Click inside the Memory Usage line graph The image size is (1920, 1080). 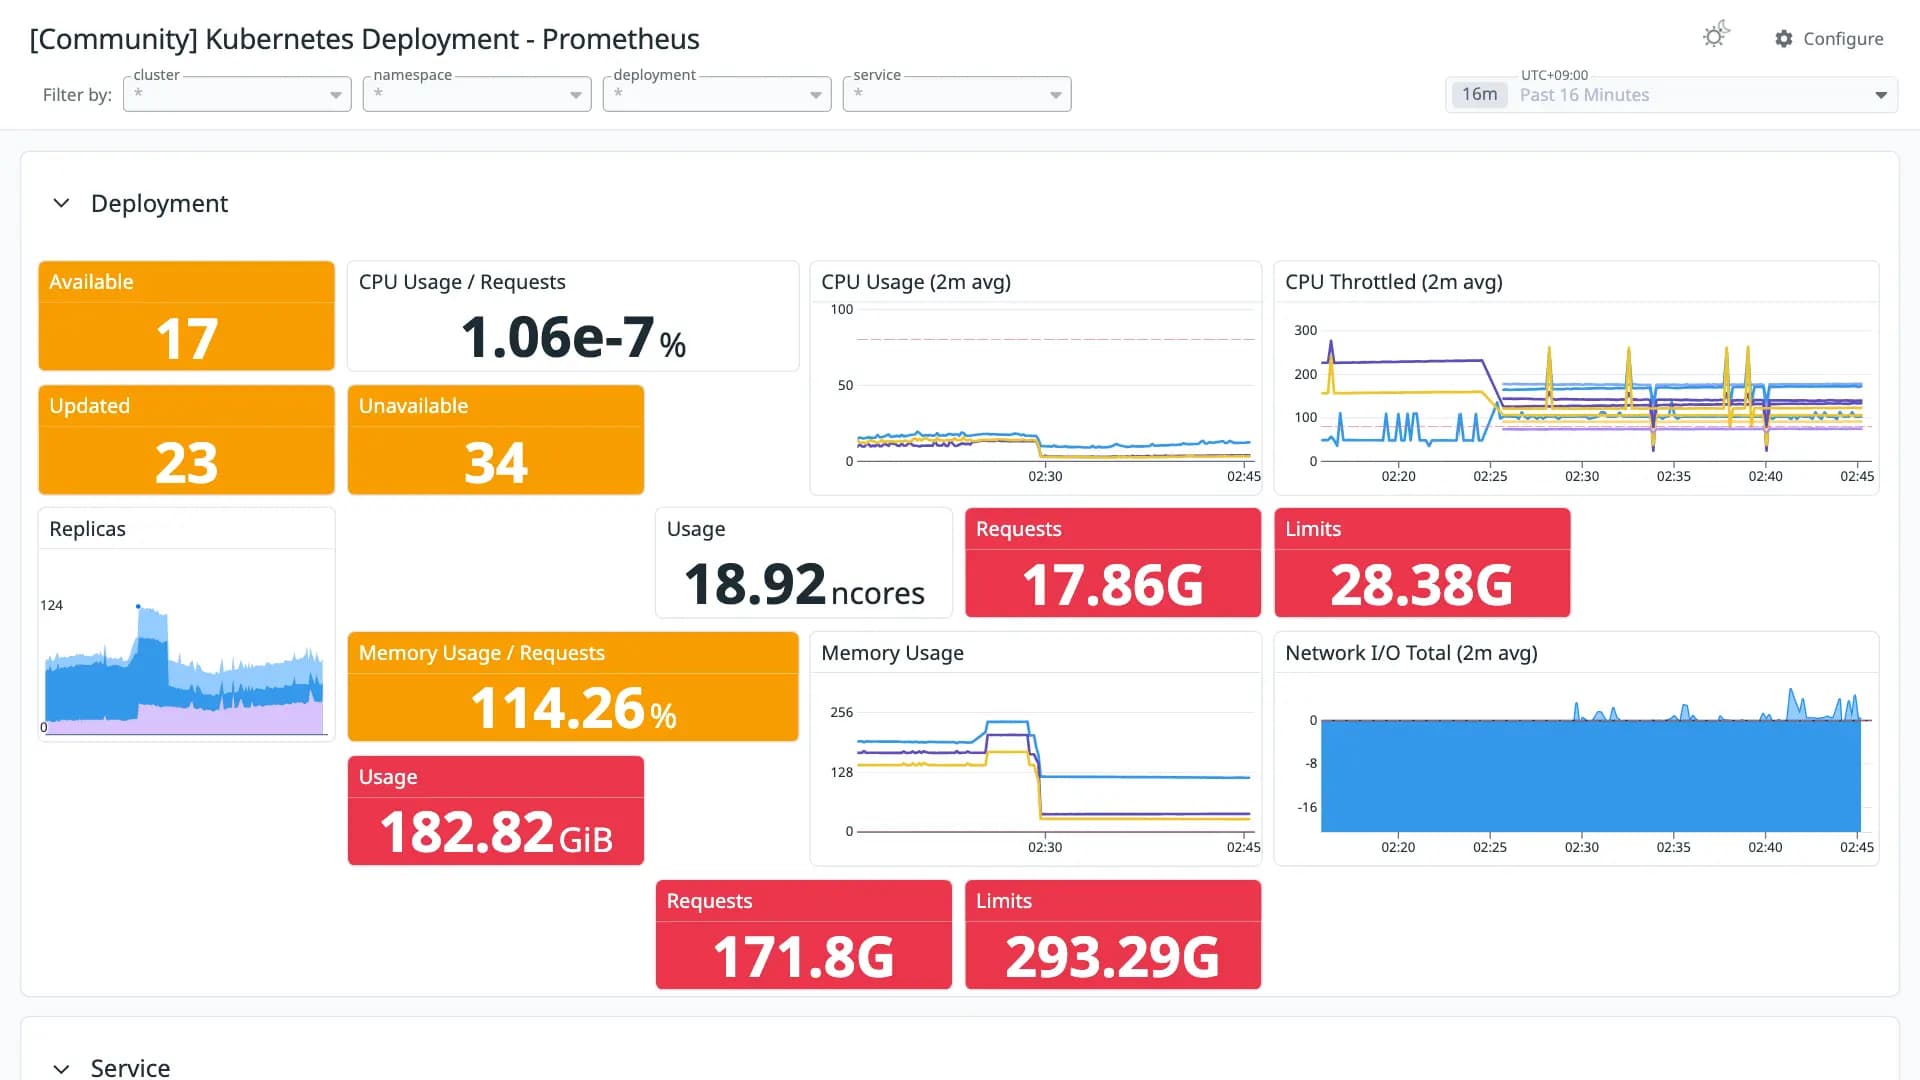(x=1054, y=770)
